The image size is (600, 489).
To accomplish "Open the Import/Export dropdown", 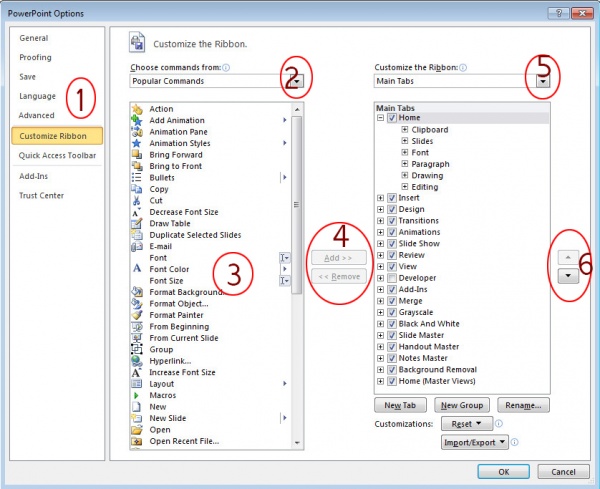I will (x=475, y=442).
